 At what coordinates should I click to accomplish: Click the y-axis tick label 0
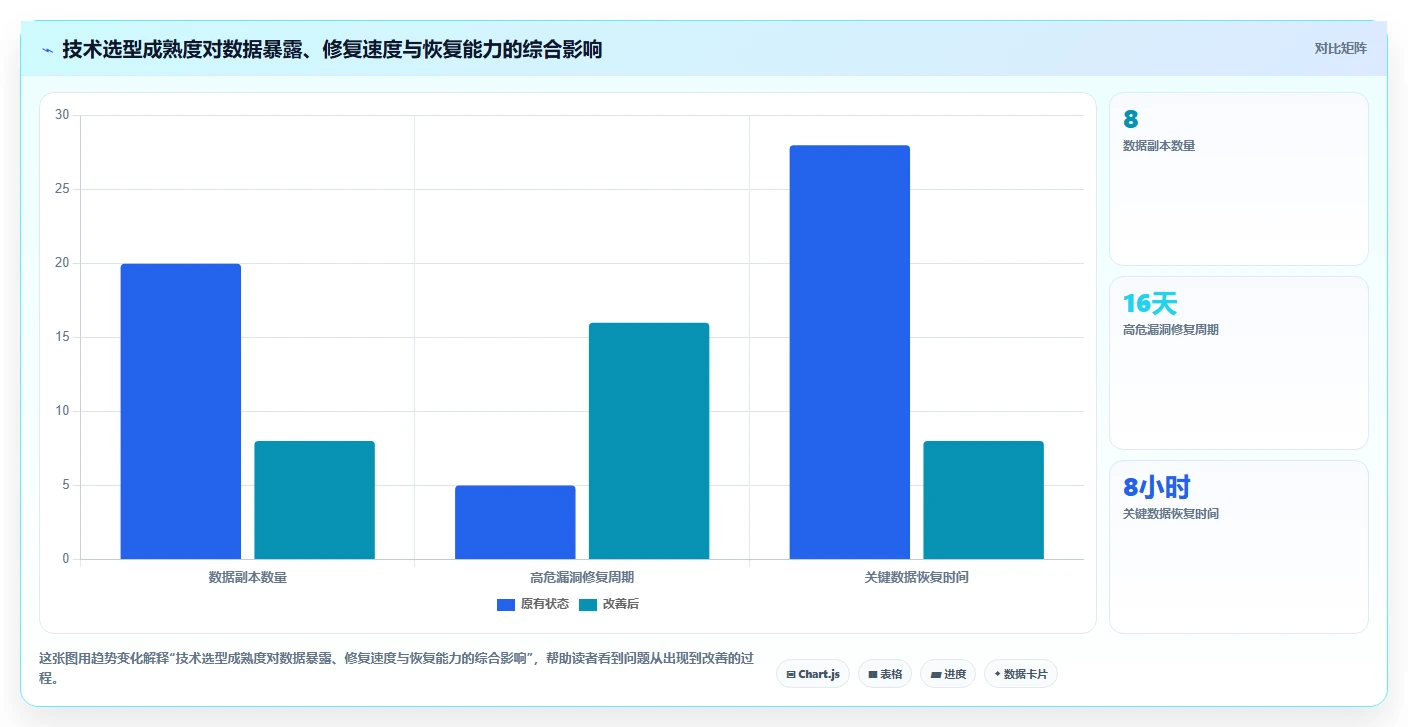tap(65, 559)
